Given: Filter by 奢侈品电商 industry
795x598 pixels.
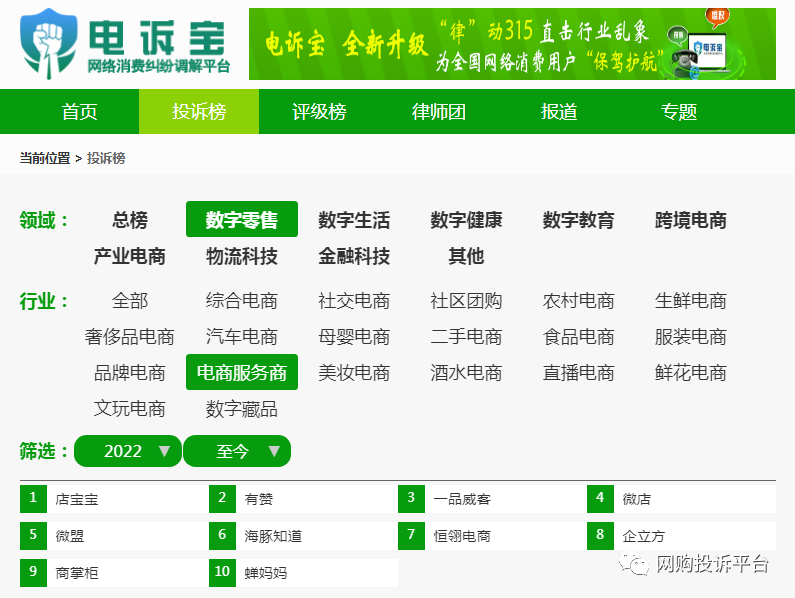Looking at the screenshot, I should [130, 337].
